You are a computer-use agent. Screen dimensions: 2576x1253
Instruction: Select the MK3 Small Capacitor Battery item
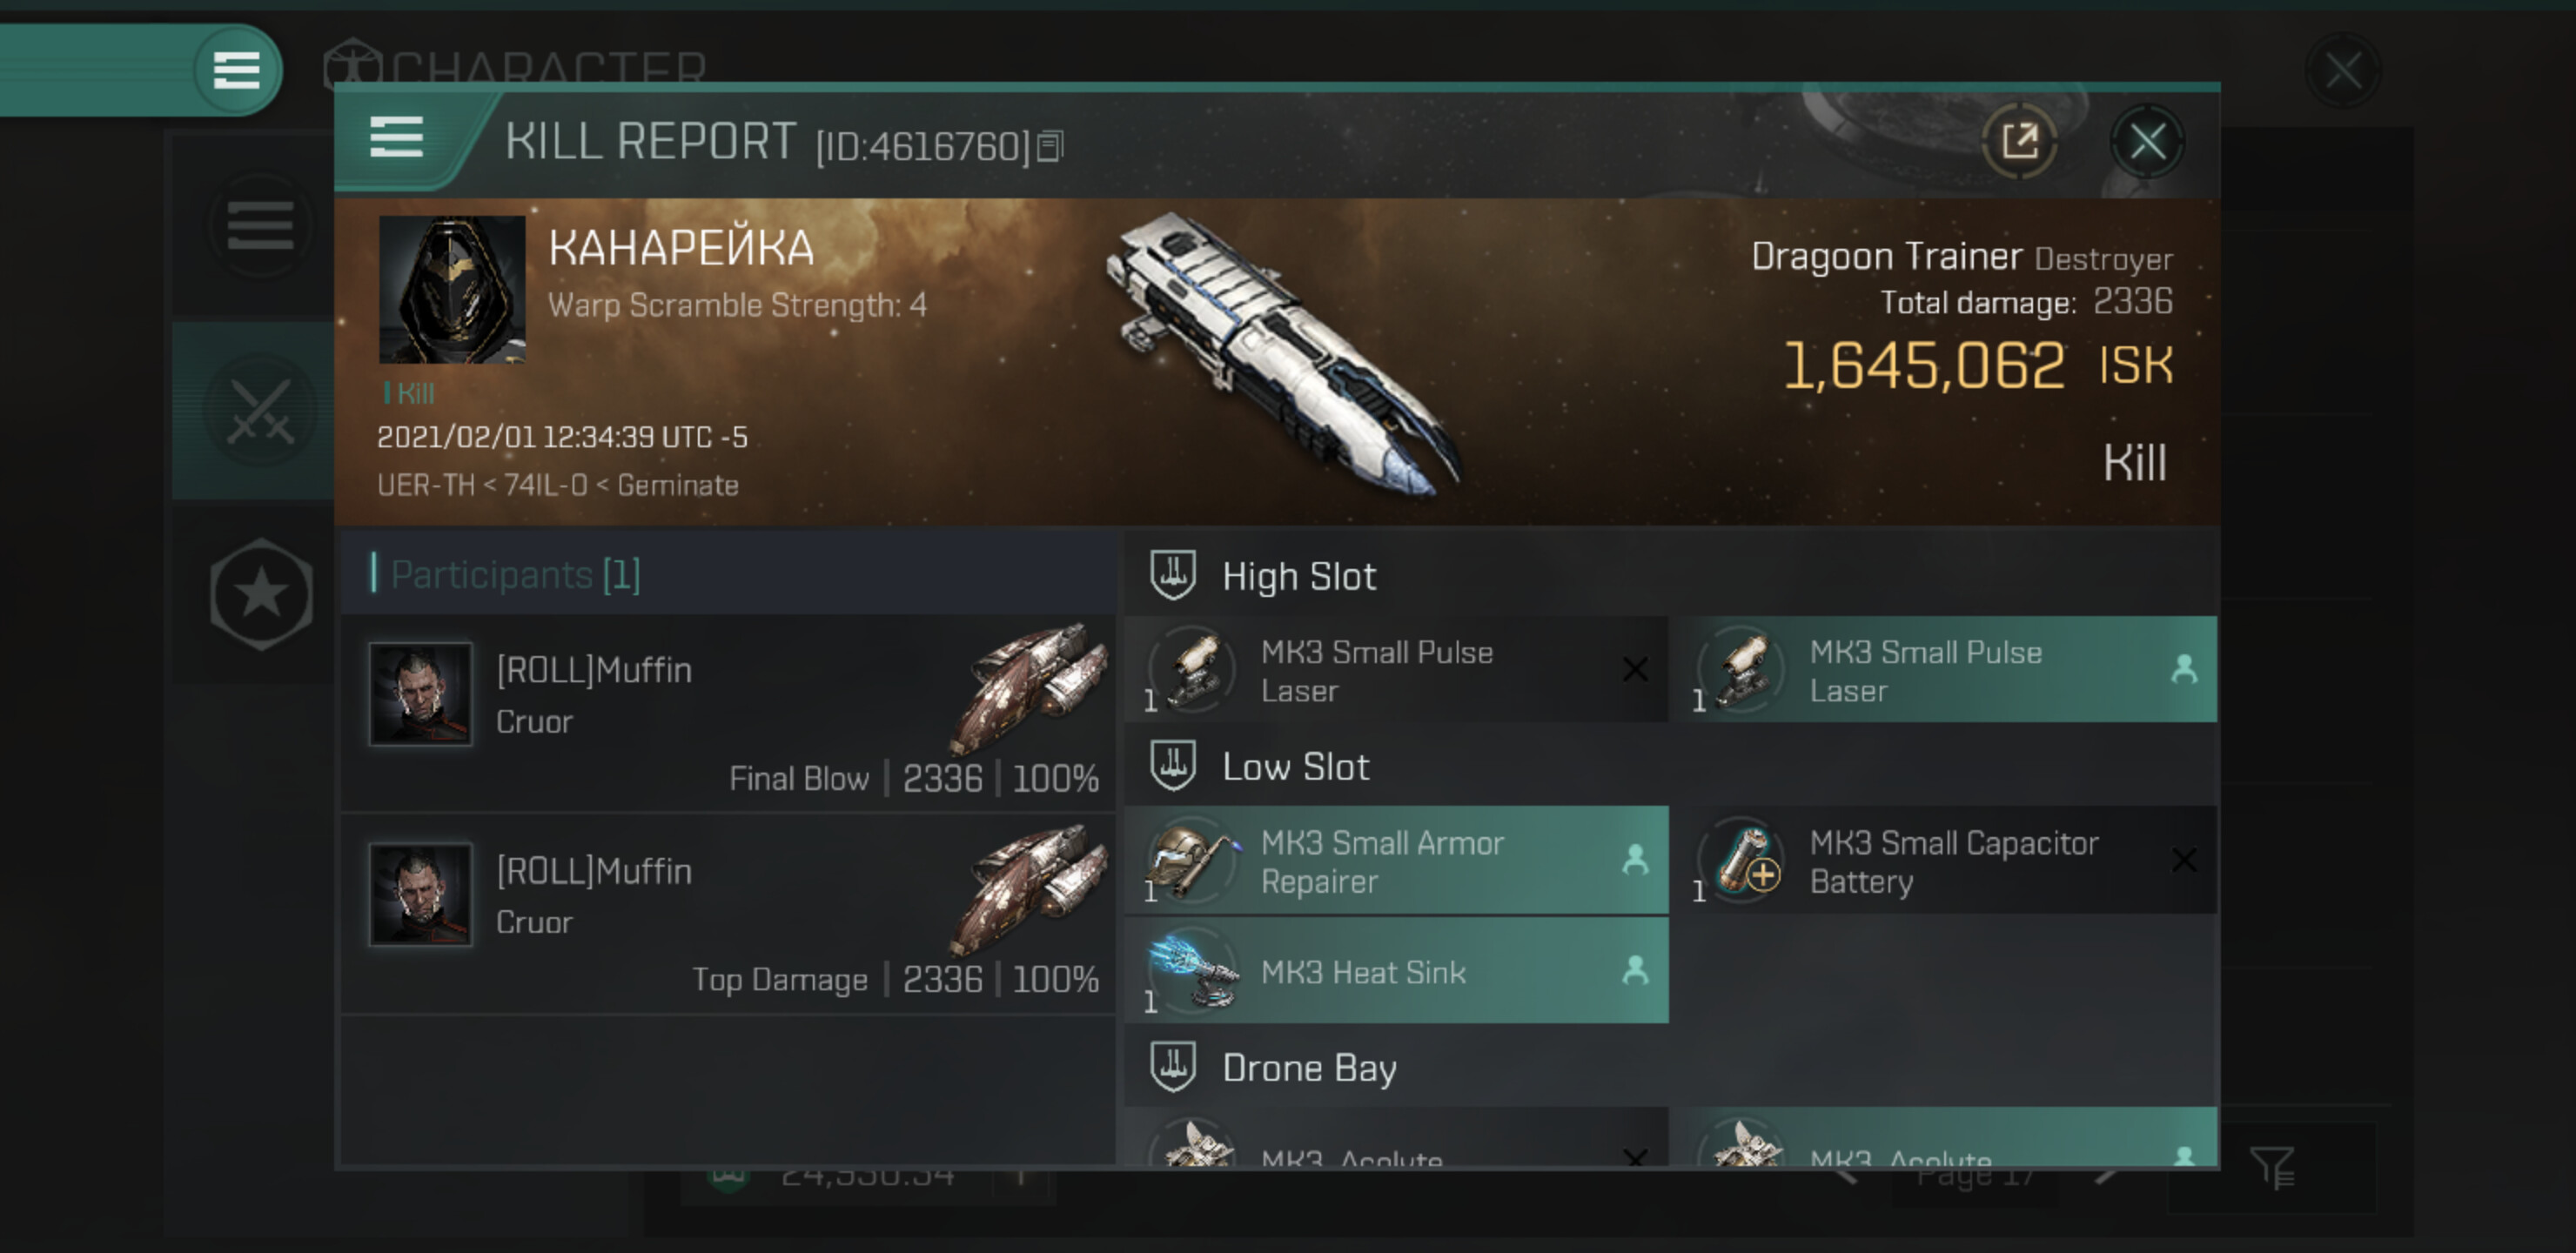(1947, 861)
